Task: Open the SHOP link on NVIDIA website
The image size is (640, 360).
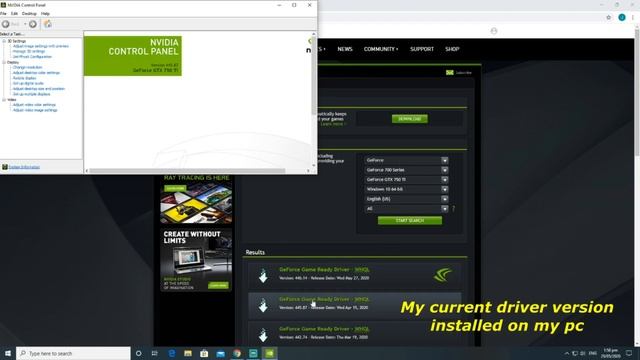Action: [452, 49]
